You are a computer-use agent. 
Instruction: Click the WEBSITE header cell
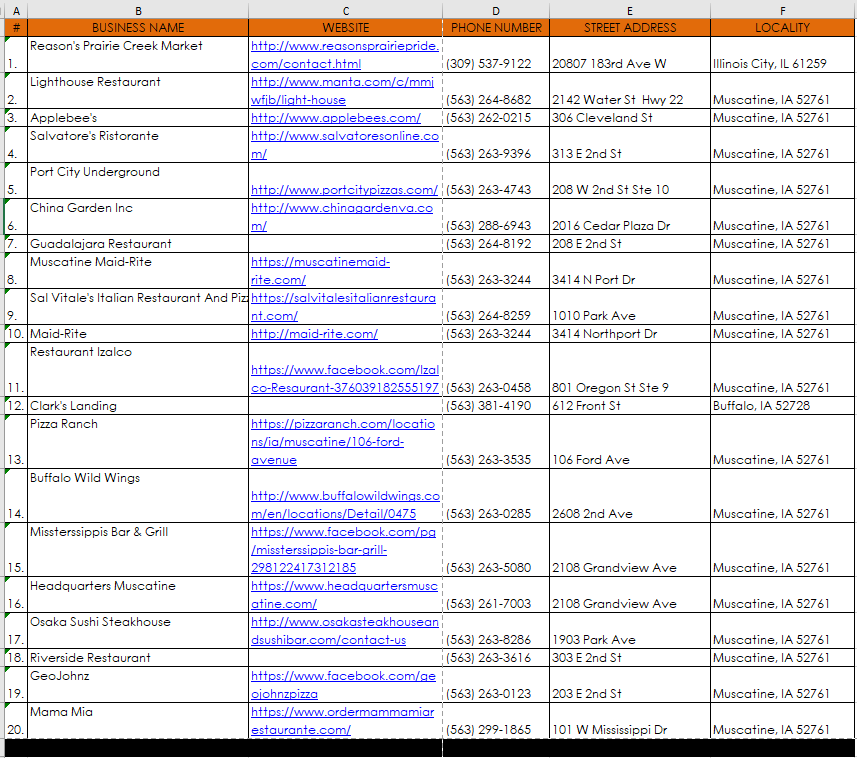tap(345, 27)
